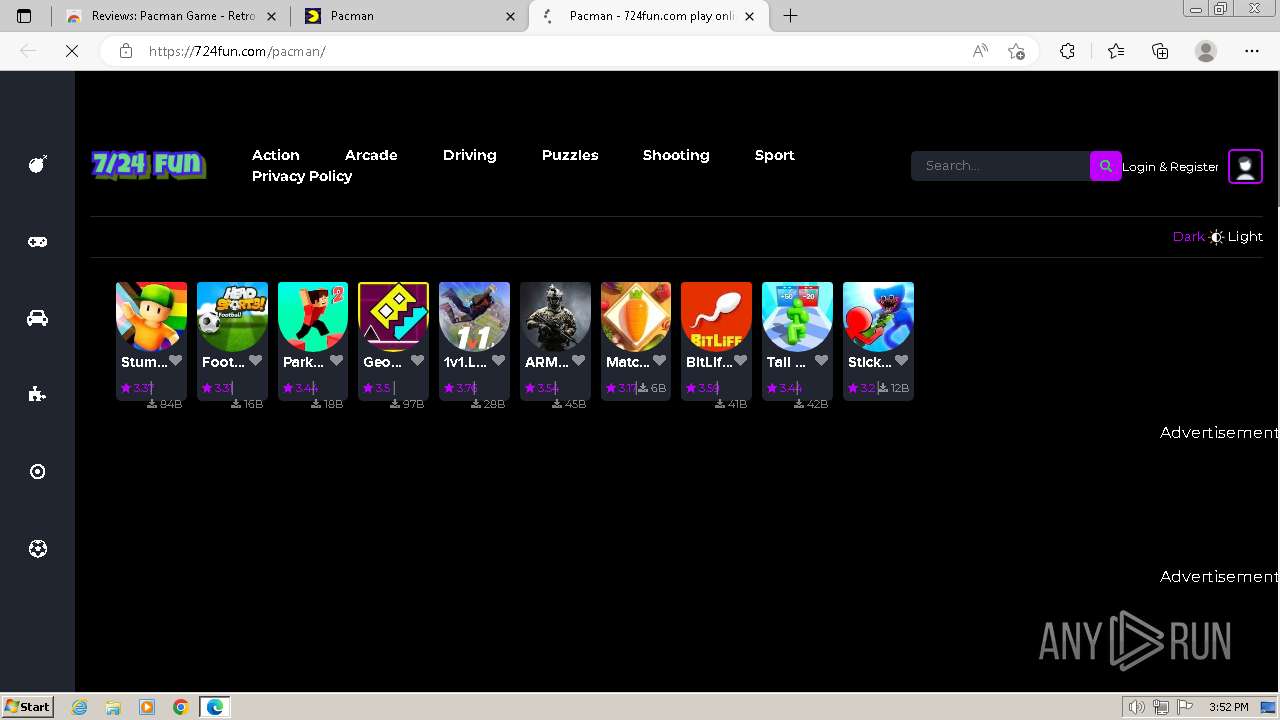Open a new browser tab
This screenshot has height=720, width=1280.
[x=790, y=16]
